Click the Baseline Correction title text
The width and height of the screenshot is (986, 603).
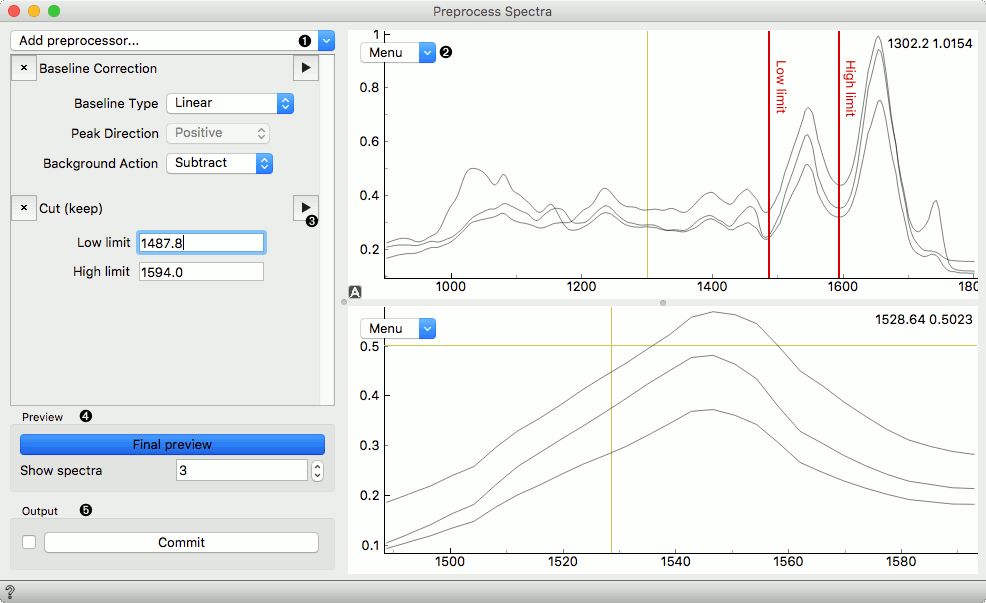coord(98,69)
